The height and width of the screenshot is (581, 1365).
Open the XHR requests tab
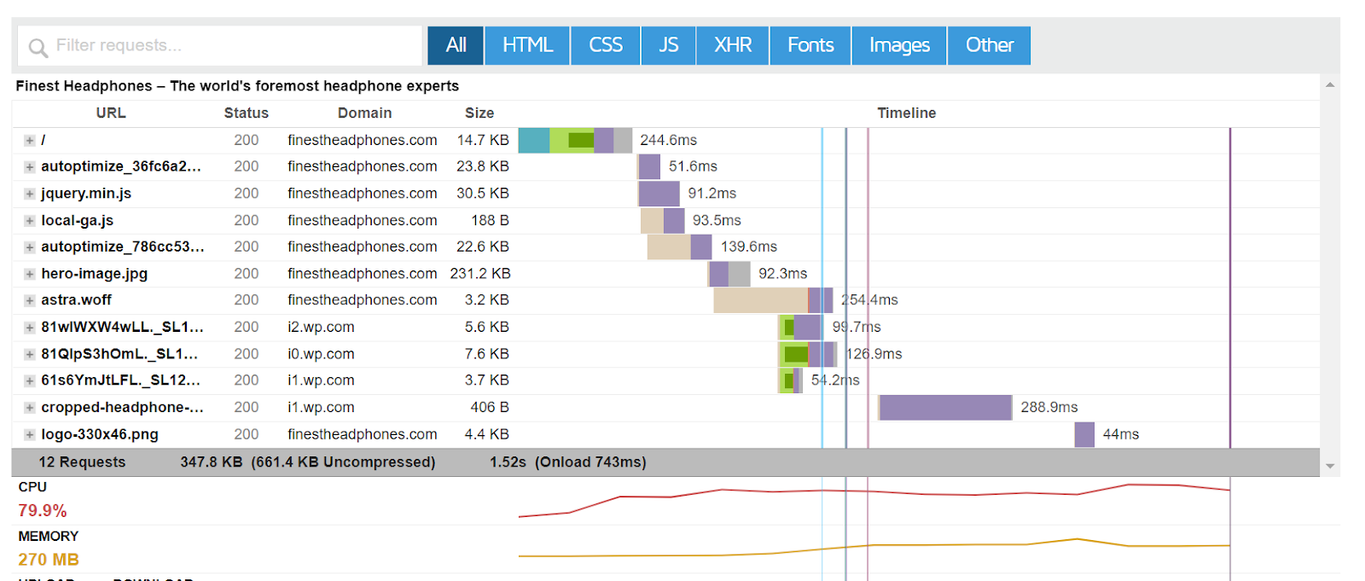(x=732, y=45)
